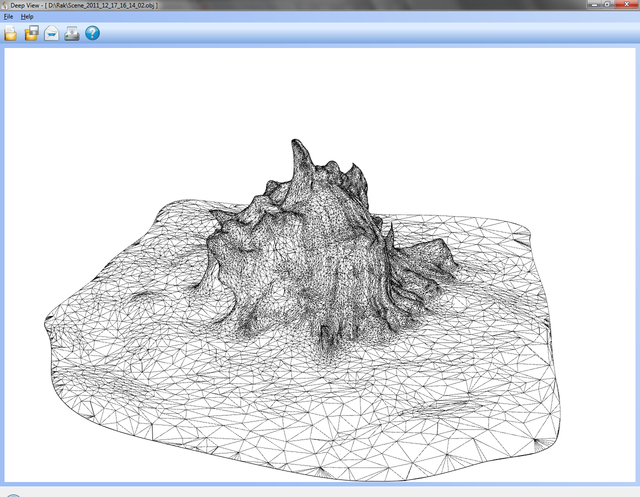Open the File menu
The width and height of the screenshot is (640, 497).
pyautogui.click(x=8, y=17)
